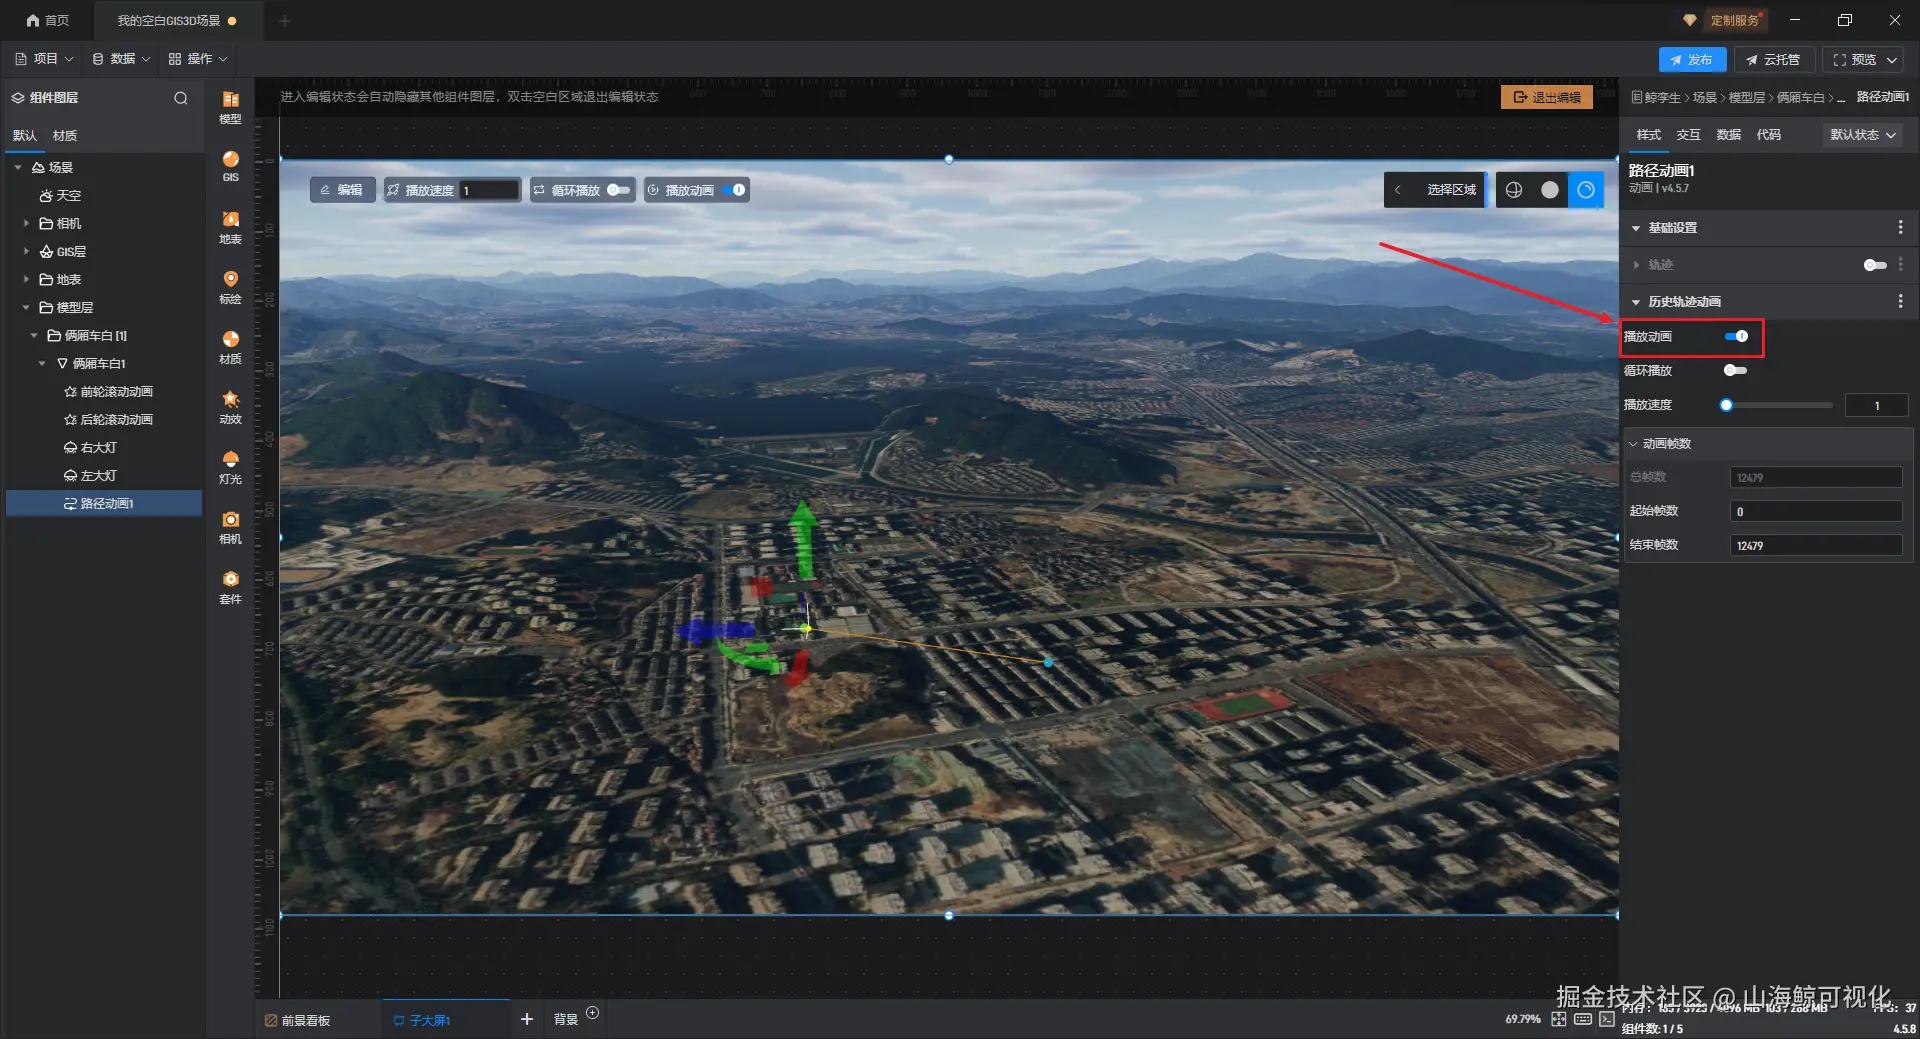Open the 标绘 component category
This screenshot has width=1920, height=1039.
[230, 287]
